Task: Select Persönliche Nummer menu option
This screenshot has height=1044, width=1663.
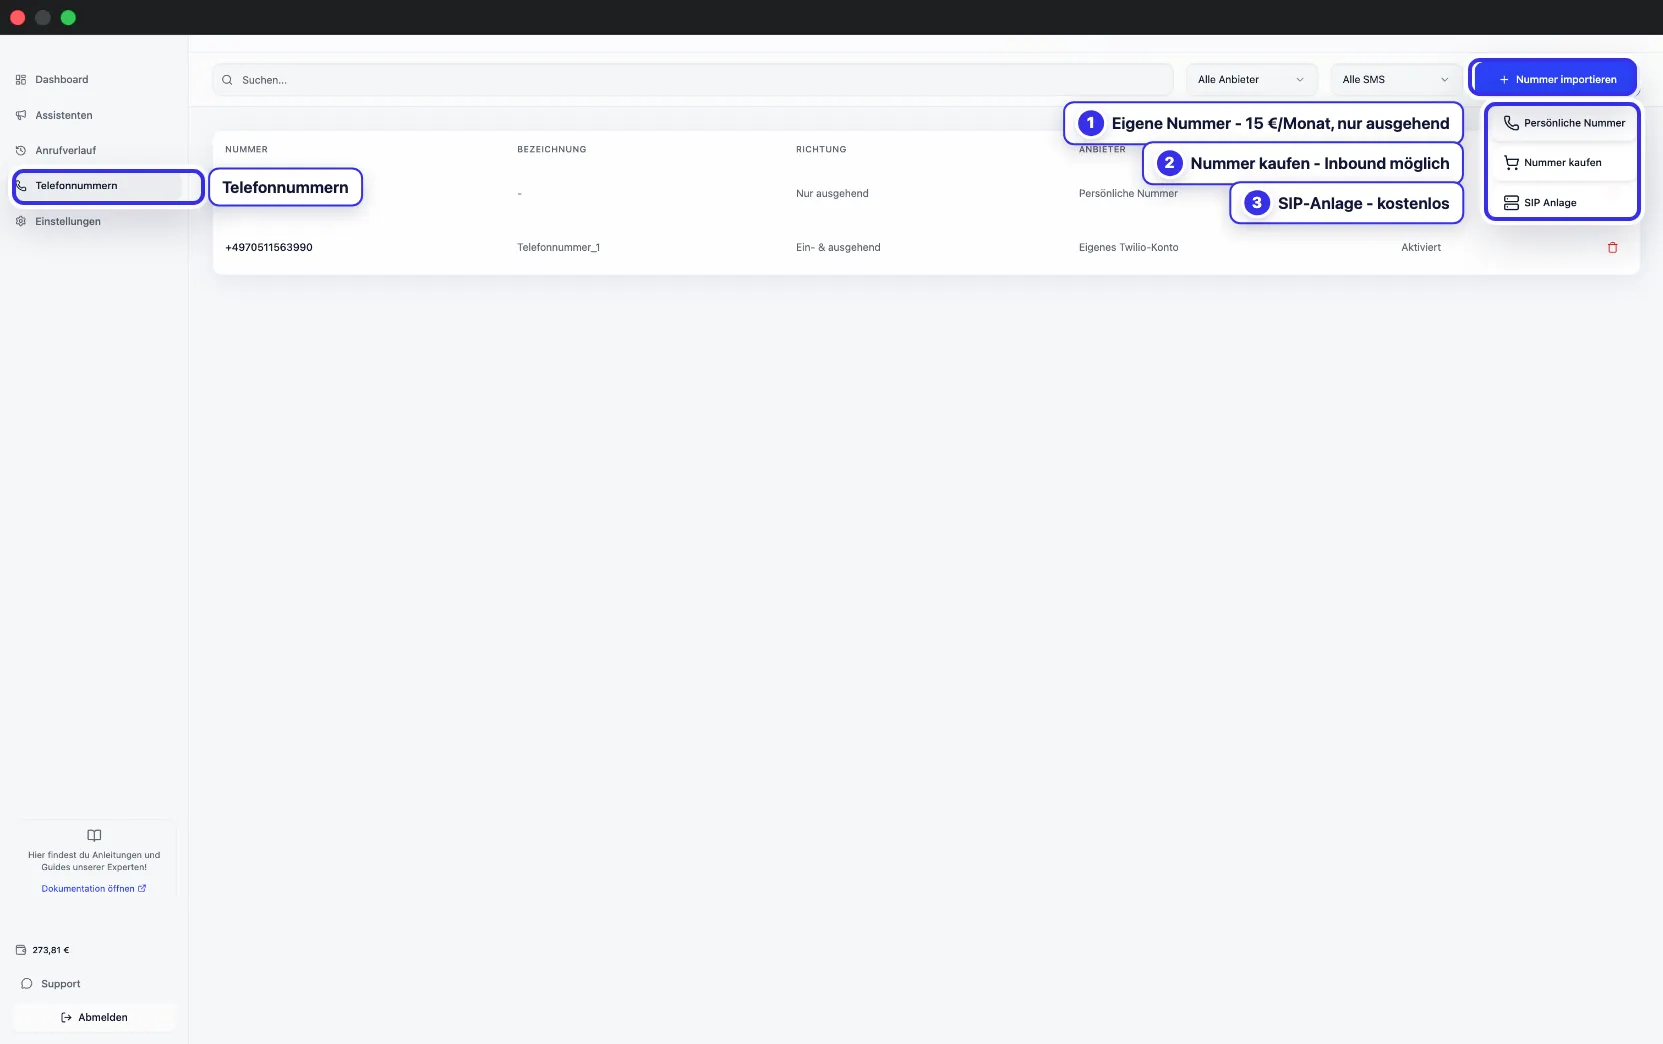Action: point(1563,123)
